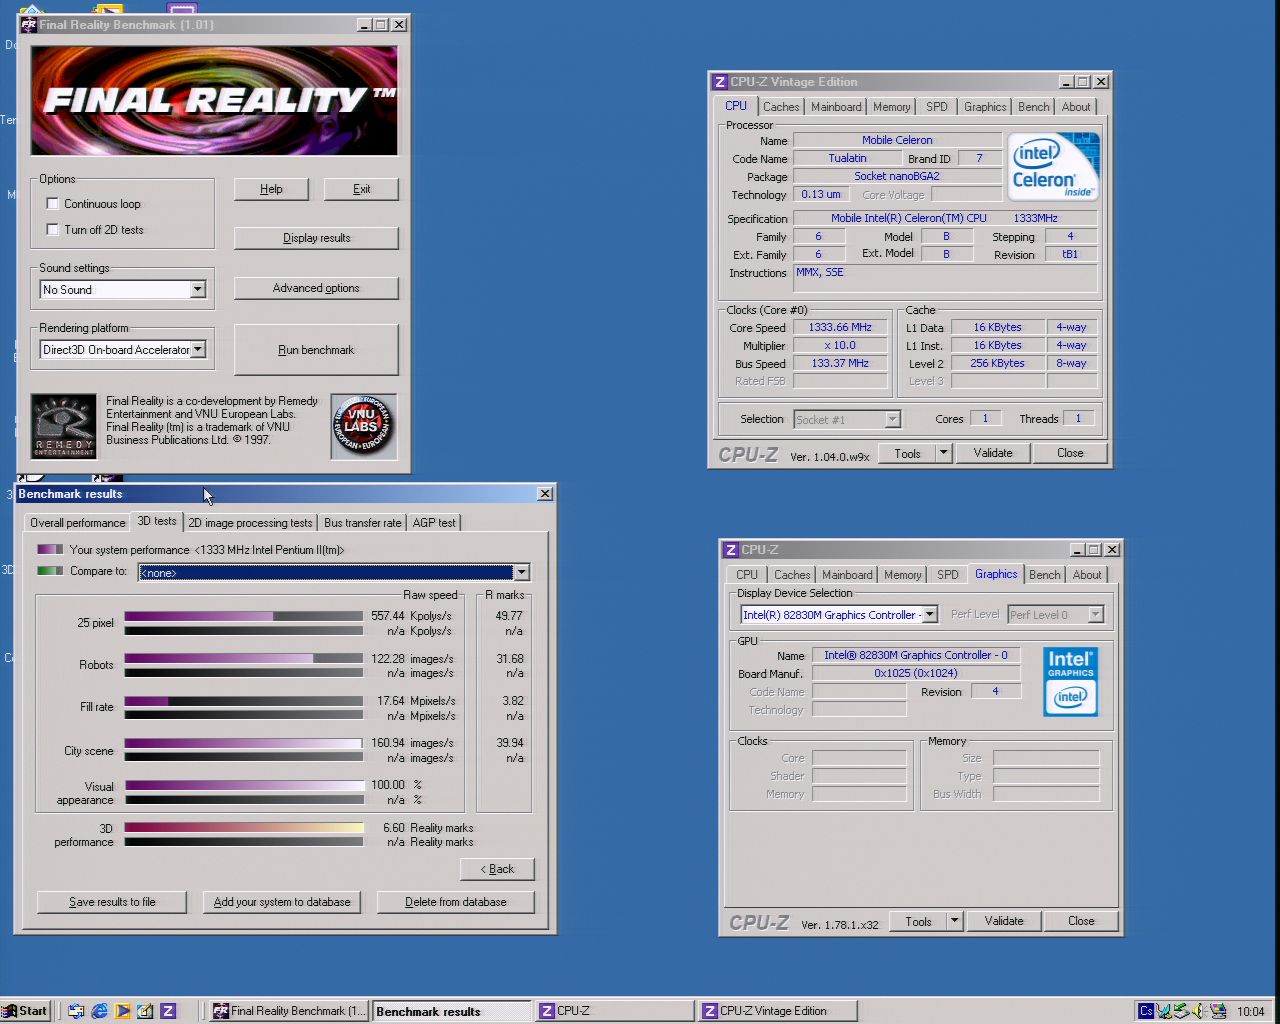Click the Start button on the taskbar
The width and height of the screenshot is (1280, 1024).
point(25,1011)
